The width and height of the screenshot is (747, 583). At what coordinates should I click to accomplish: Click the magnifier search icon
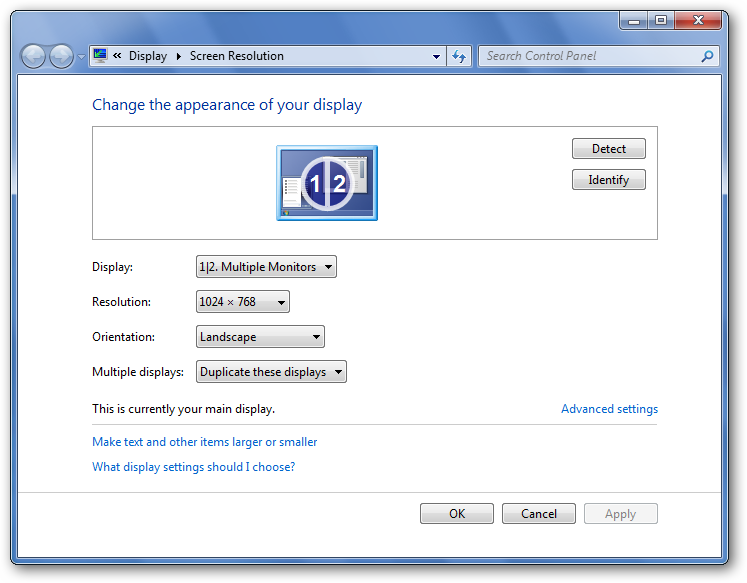(x=707, y=56)
